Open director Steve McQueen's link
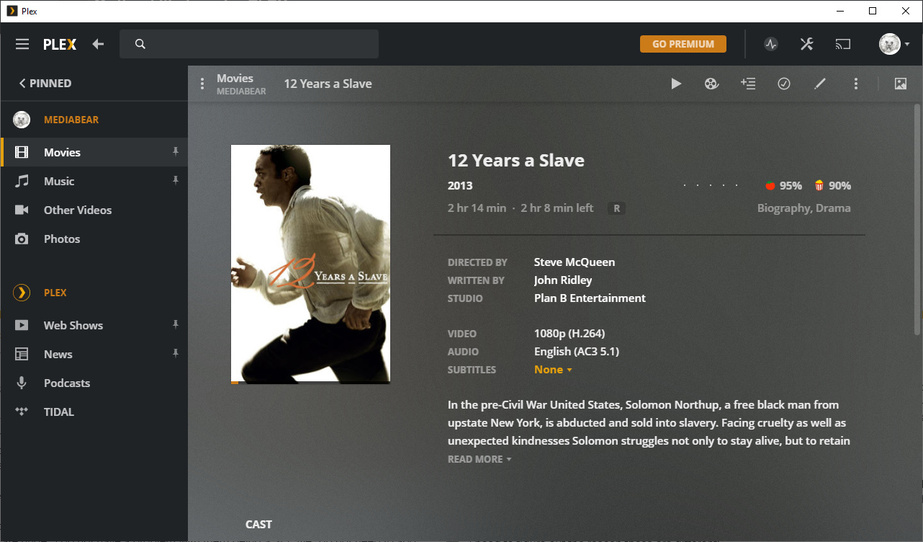The height and width of the screenshot is (542, 923). tap(574, 262)
